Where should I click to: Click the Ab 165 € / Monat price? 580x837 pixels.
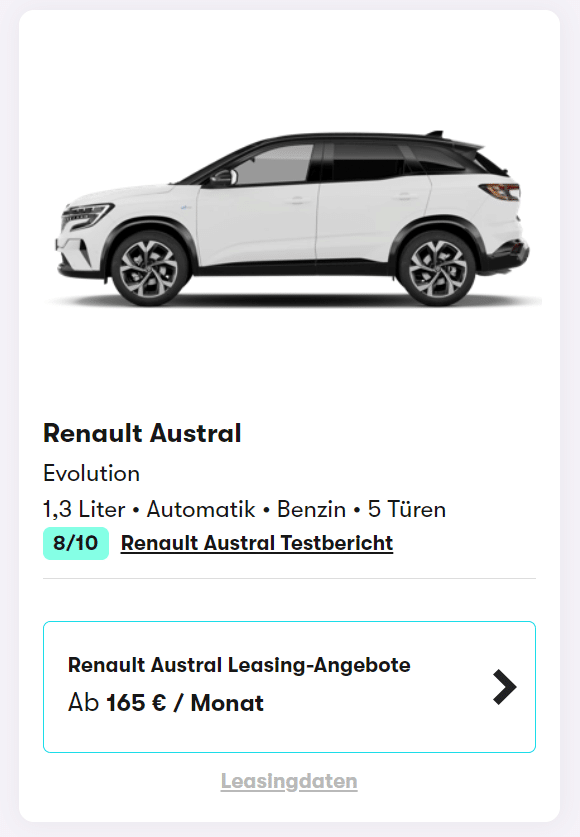point(165,703)
